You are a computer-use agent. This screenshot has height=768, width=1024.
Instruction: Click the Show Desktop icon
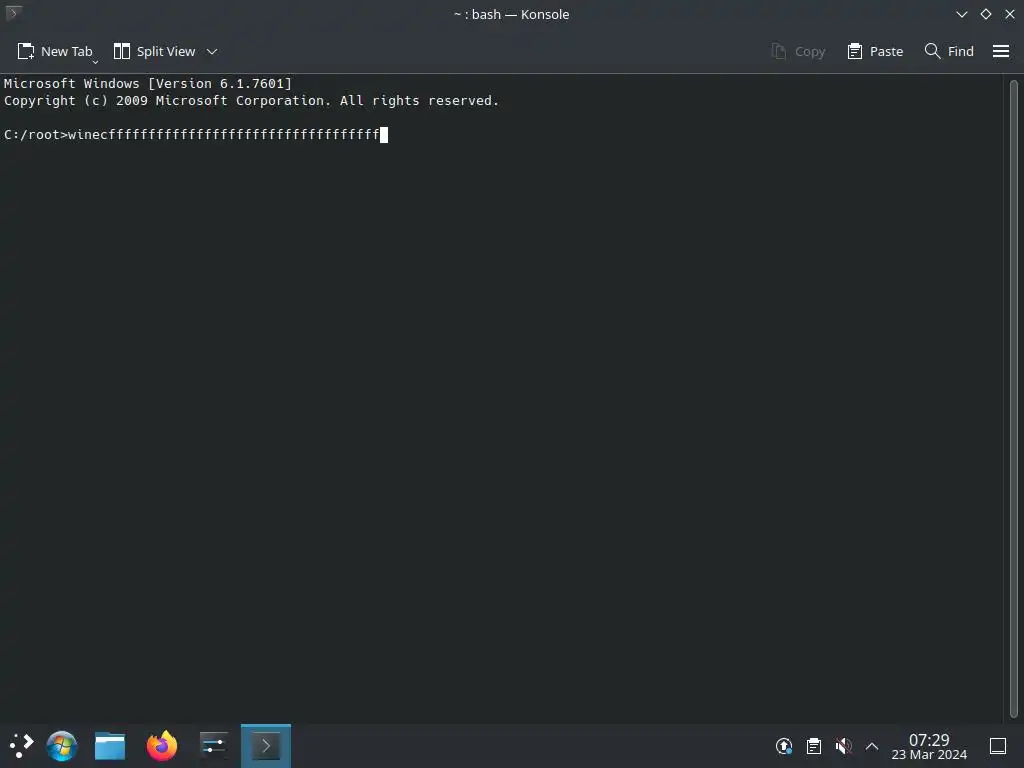click(x=998, y=746)
